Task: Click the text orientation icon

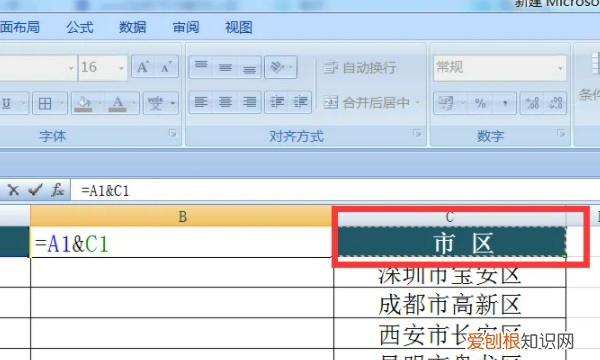Action: point(276,67)
